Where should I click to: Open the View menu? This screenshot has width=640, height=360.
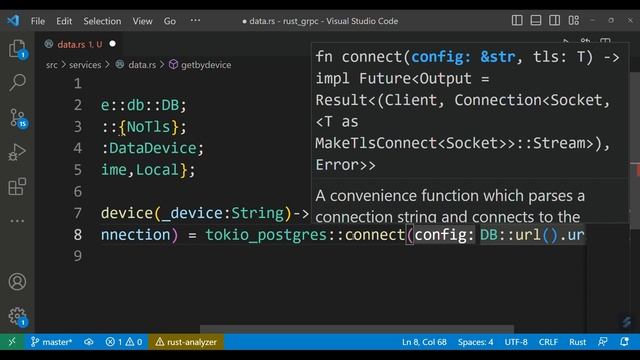tap(142, 21)
